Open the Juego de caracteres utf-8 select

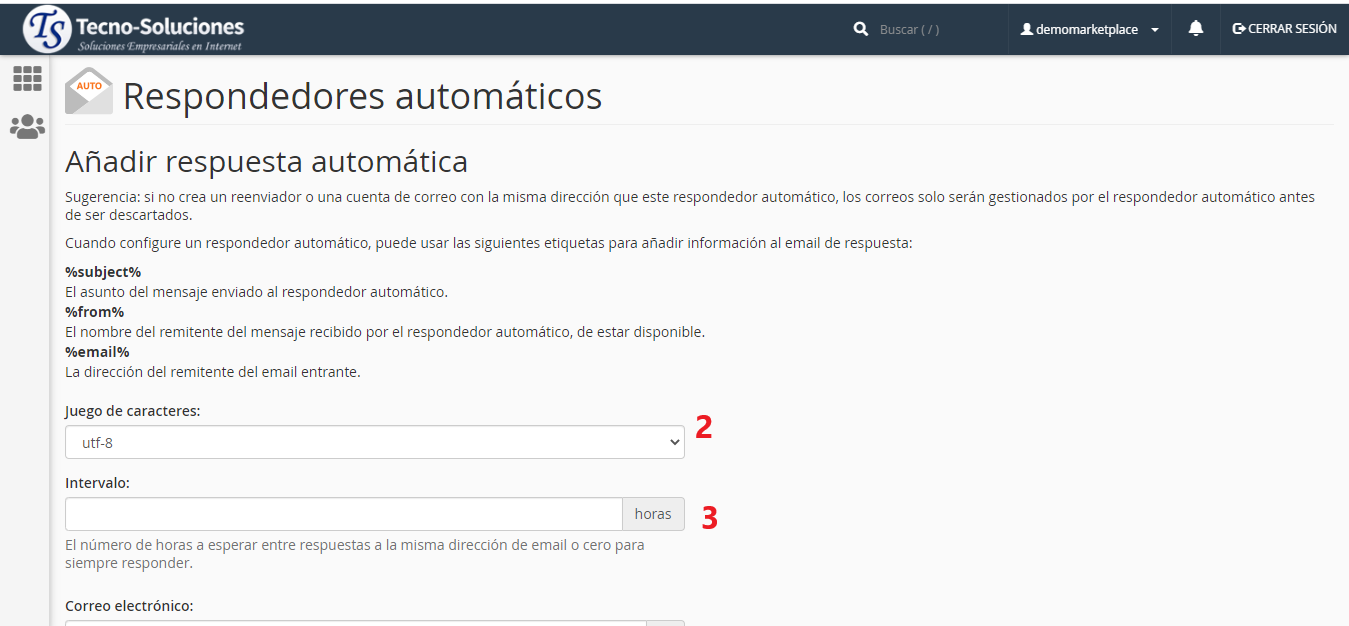(374, 442)
